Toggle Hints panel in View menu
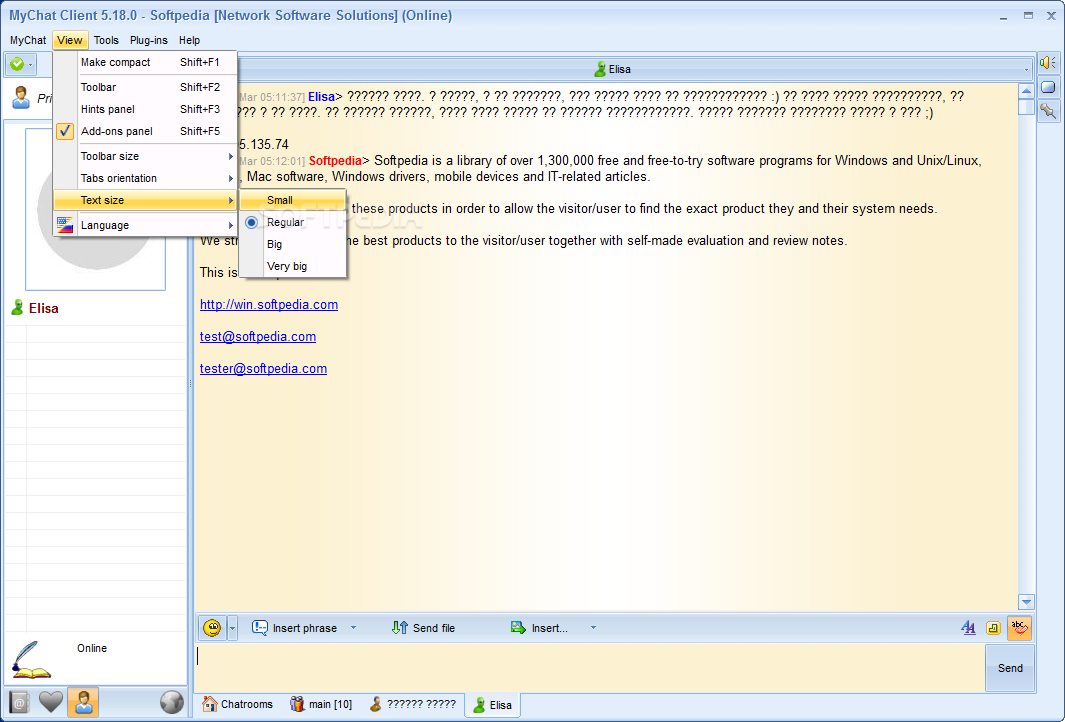The height and width of the screenshot is (722, 1065). (x=145, y=109)
